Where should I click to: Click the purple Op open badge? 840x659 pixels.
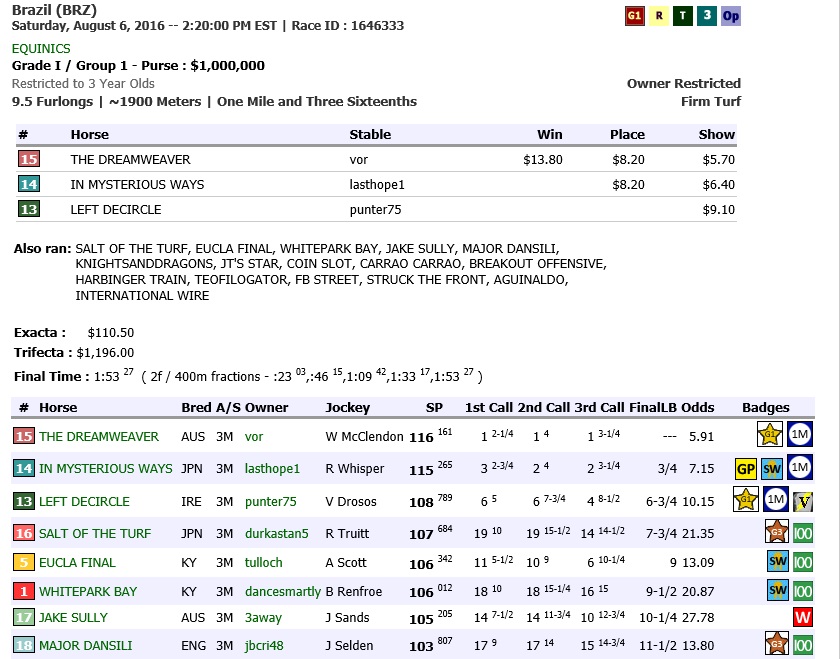pyautogui.click(x=731, y=16)
